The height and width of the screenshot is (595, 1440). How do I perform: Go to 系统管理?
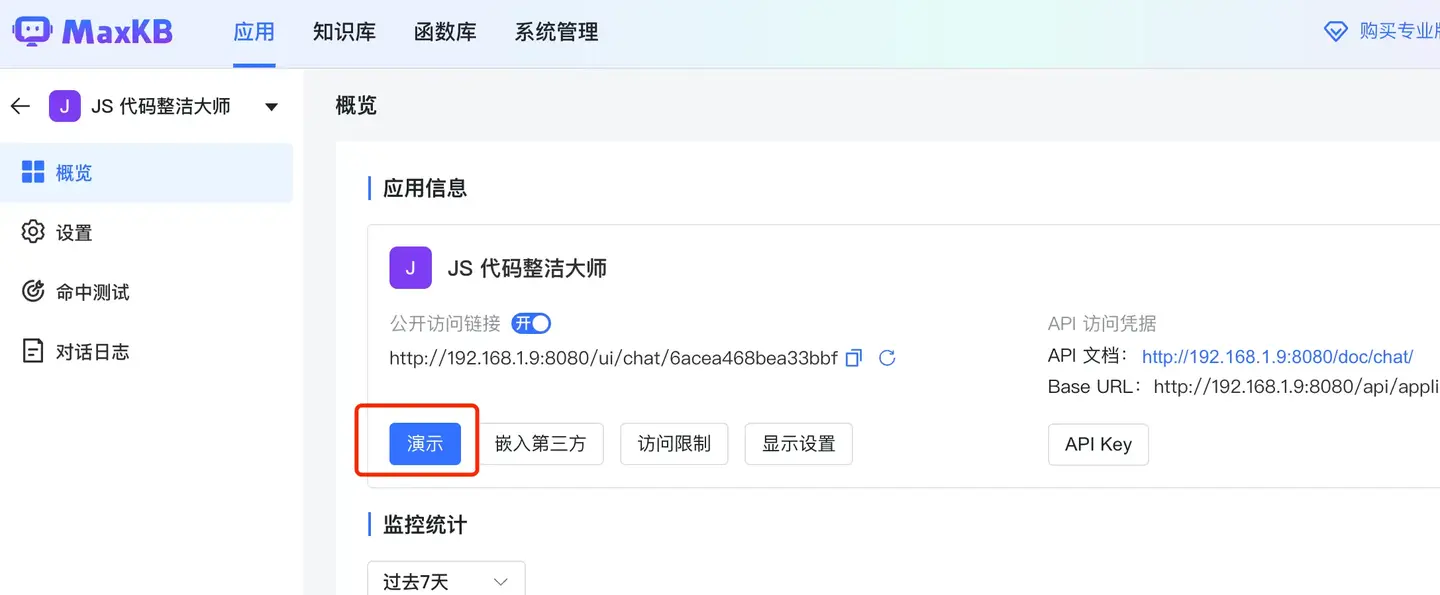(556, 31)
